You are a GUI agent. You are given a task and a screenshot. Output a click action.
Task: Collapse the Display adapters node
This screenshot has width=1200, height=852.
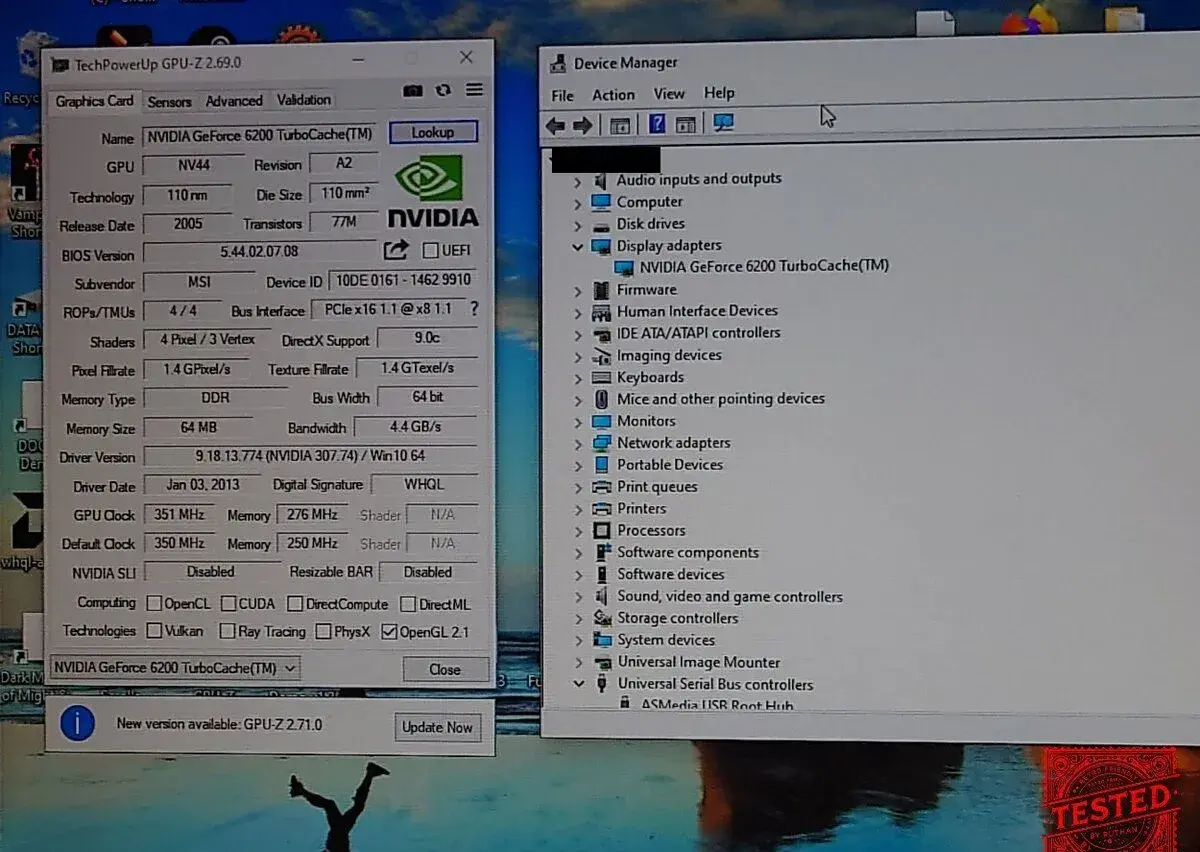click(578, 246)
